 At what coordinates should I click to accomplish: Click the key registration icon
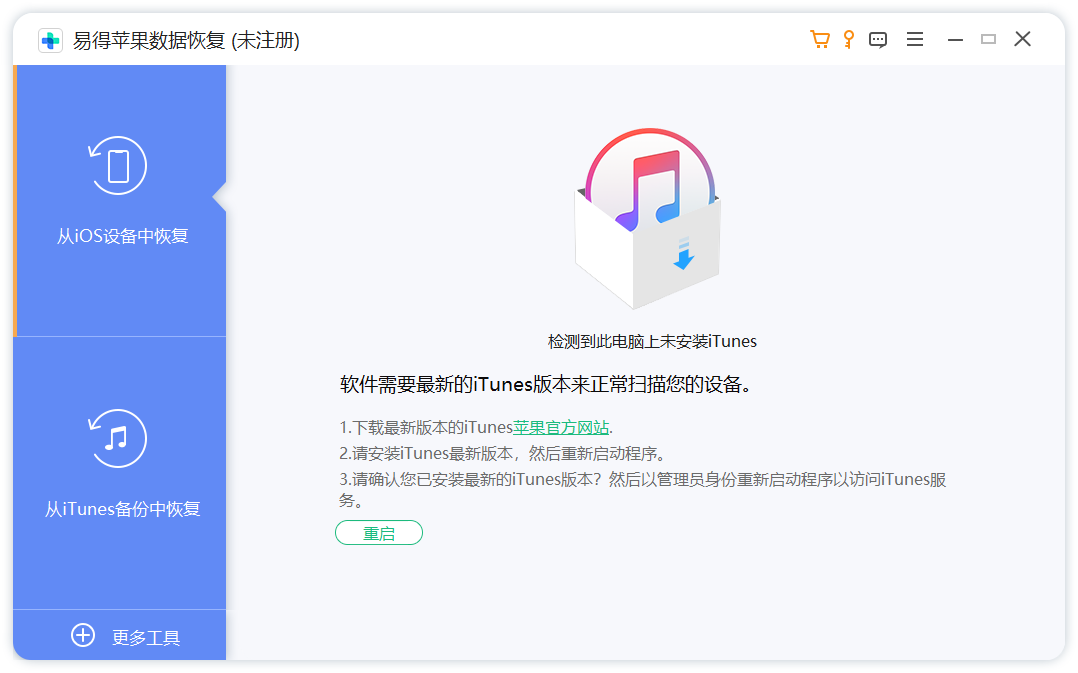848,38
